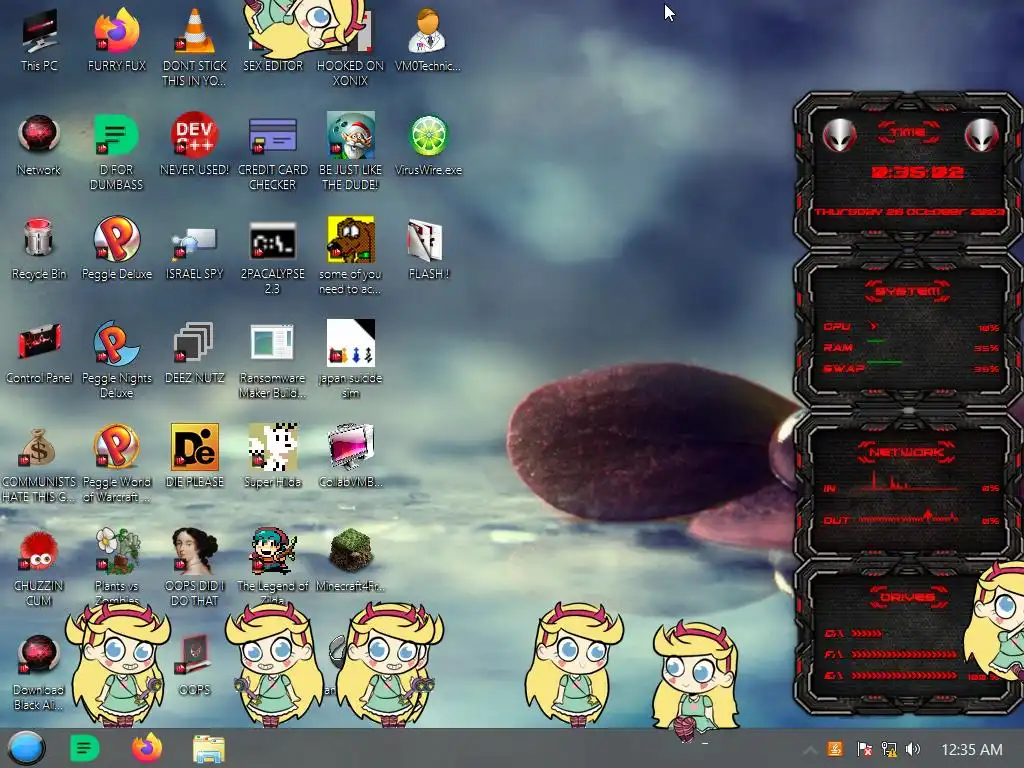Open the network tray icon
Viewport: 1024px width, 768px height.
[889, 749]
